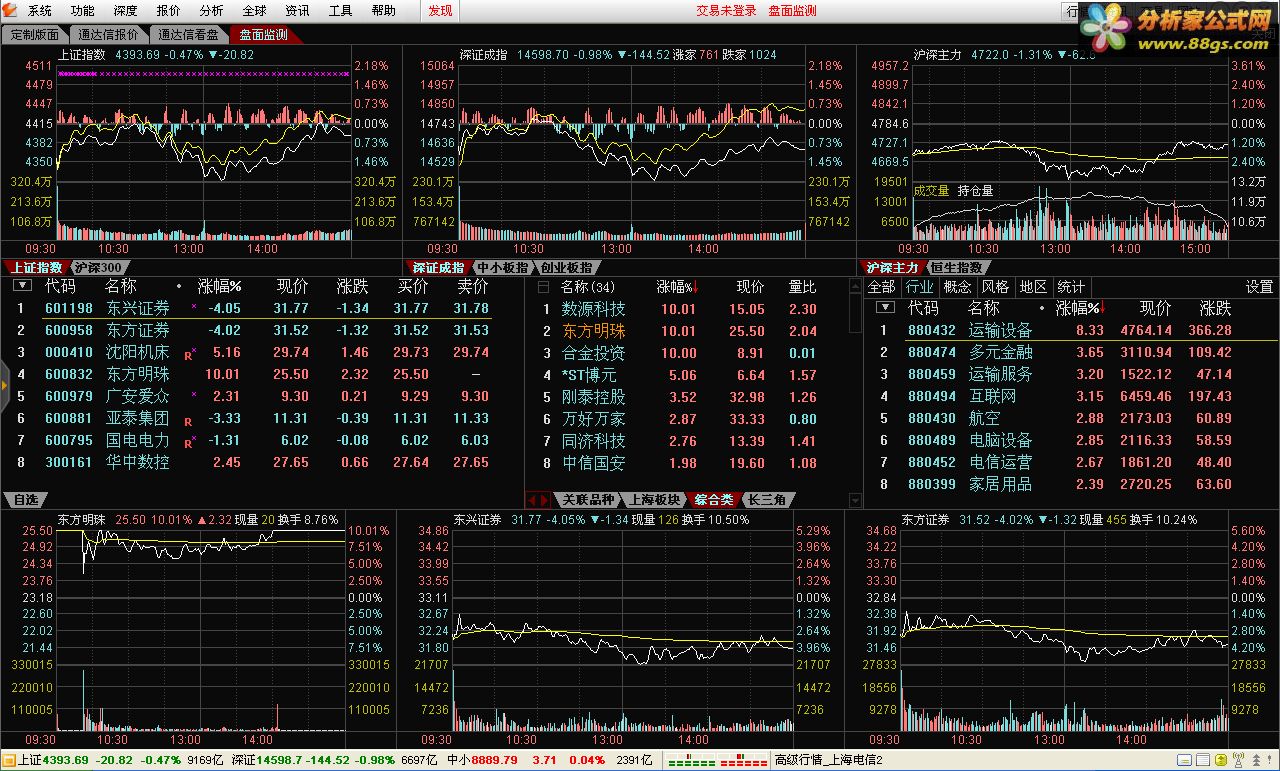Screen dimensions: 1280x771
Task: Select the 上海板块 tab
Action: [653, 499]
